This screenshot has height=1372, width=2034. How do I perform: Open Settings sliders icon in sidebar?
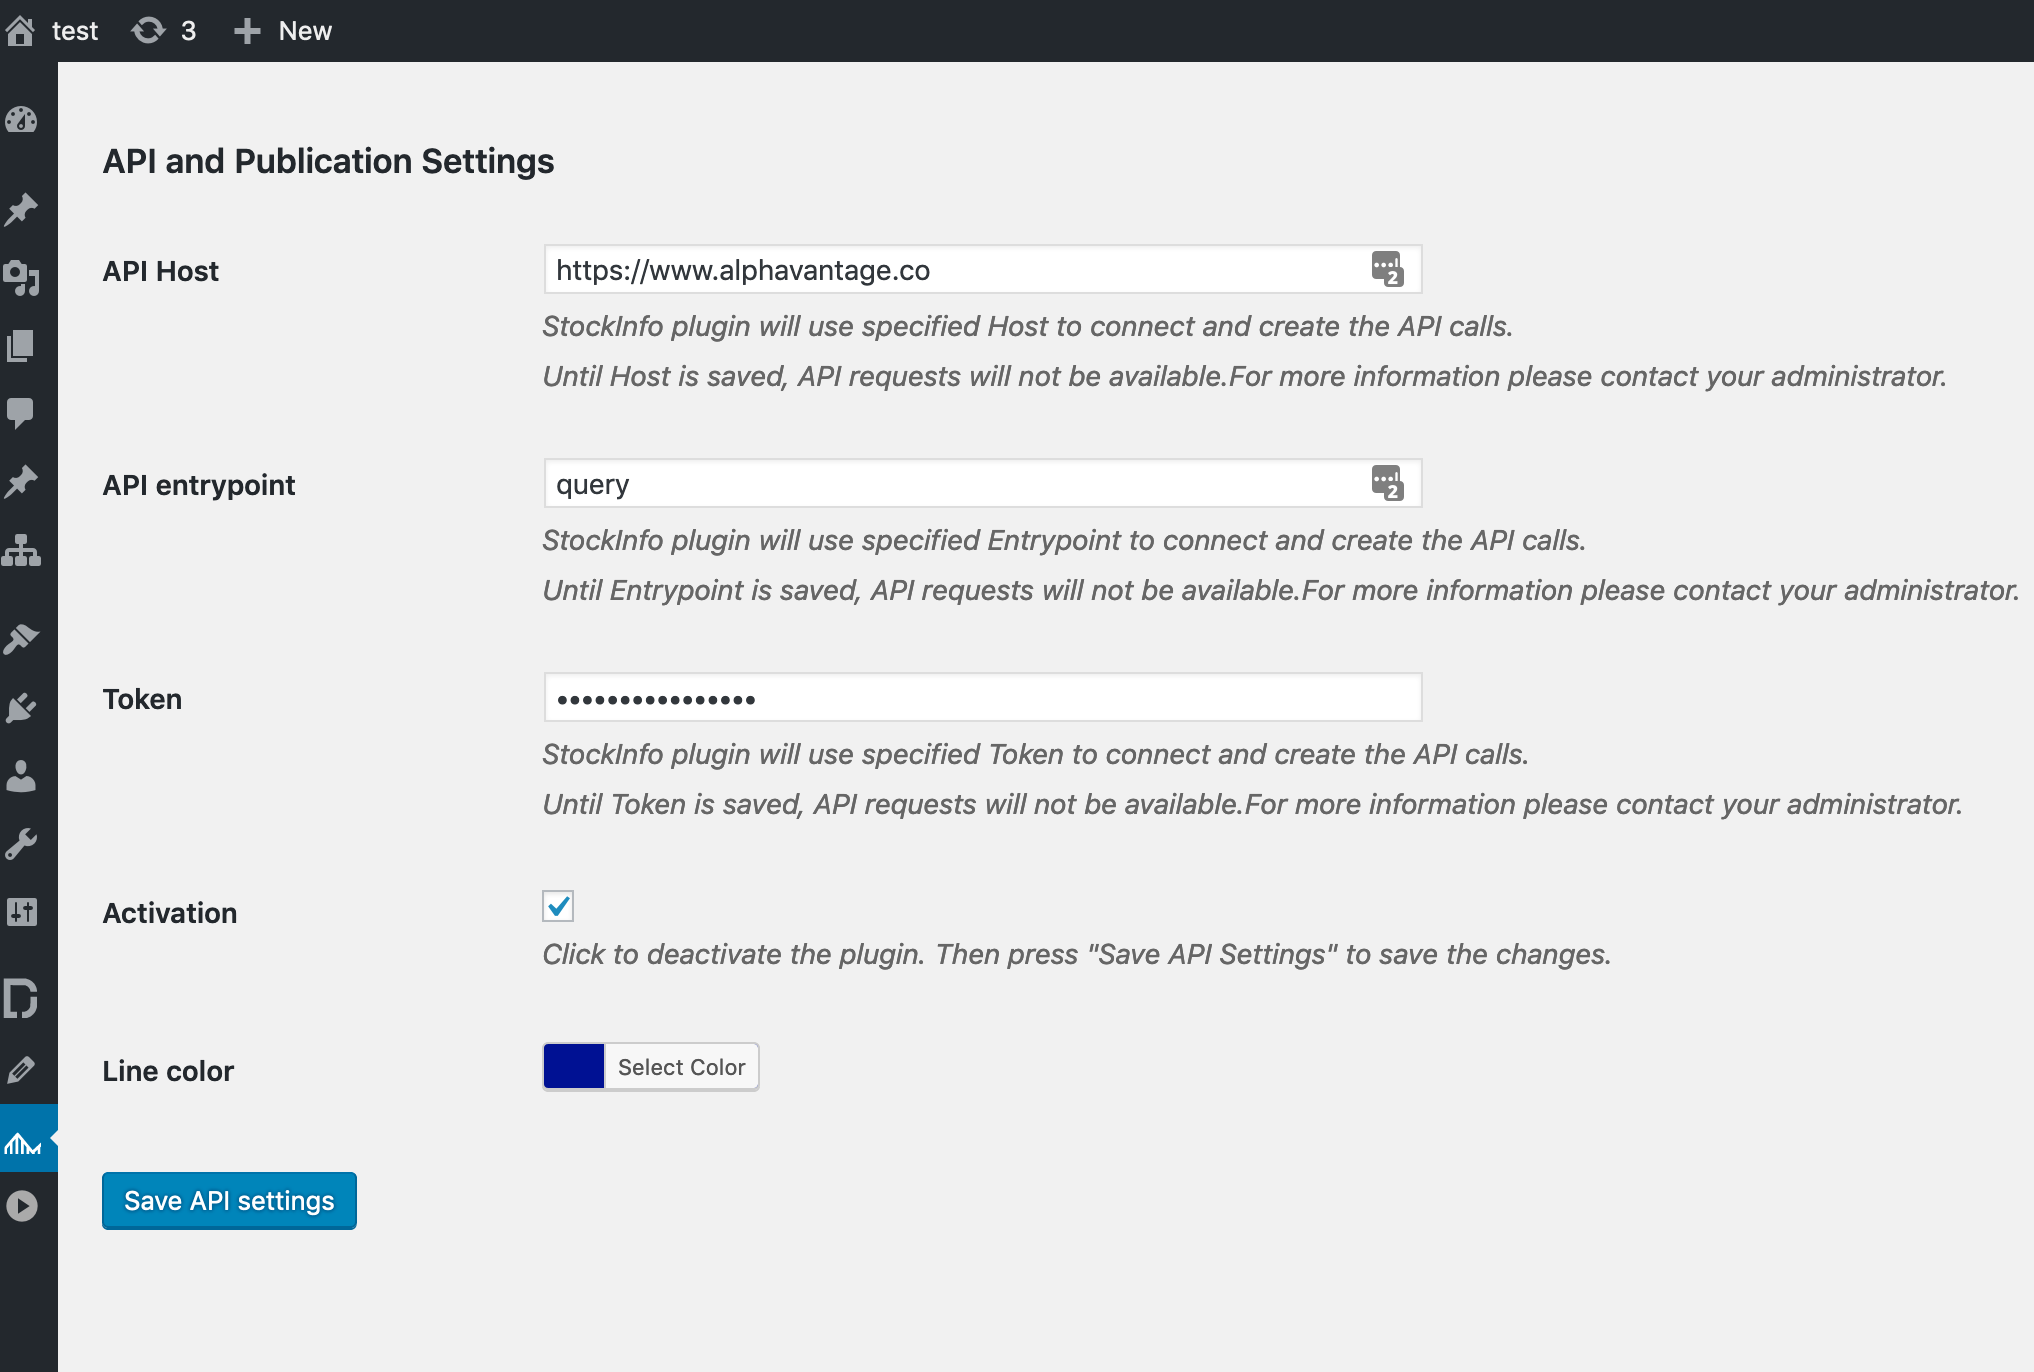21,911
